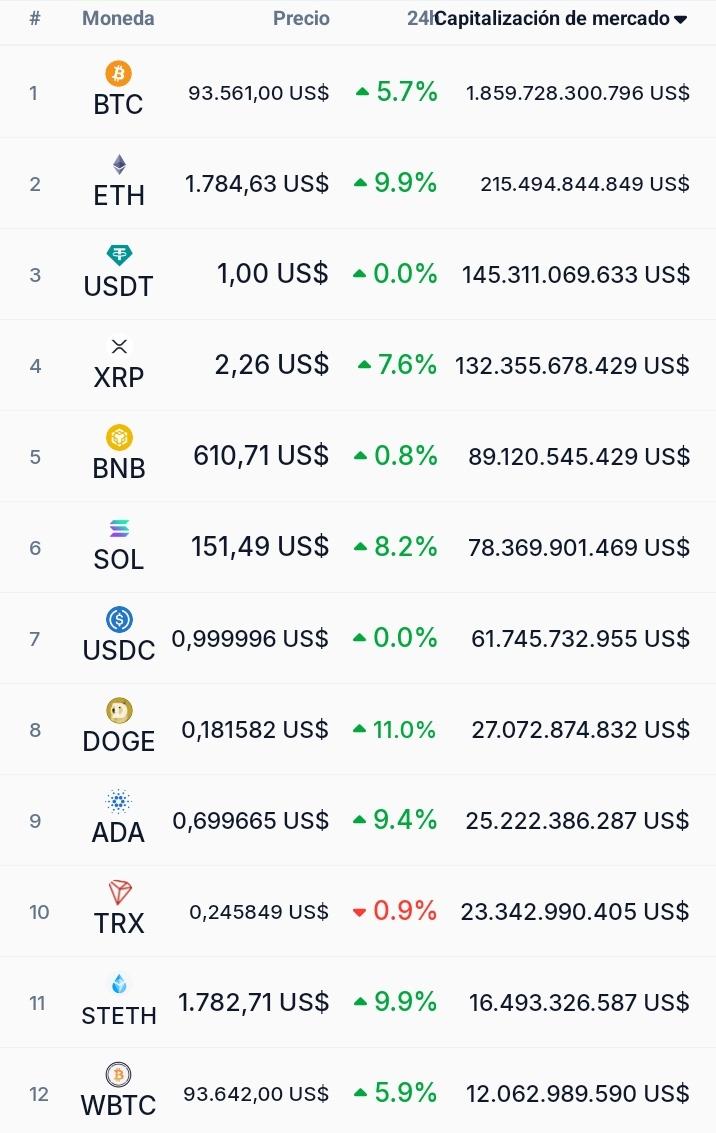This screenshot has height=1133, width=716.
Task: Click the Bitcoin coin icon
Action: pyautogui.click(x=118, y=73)
